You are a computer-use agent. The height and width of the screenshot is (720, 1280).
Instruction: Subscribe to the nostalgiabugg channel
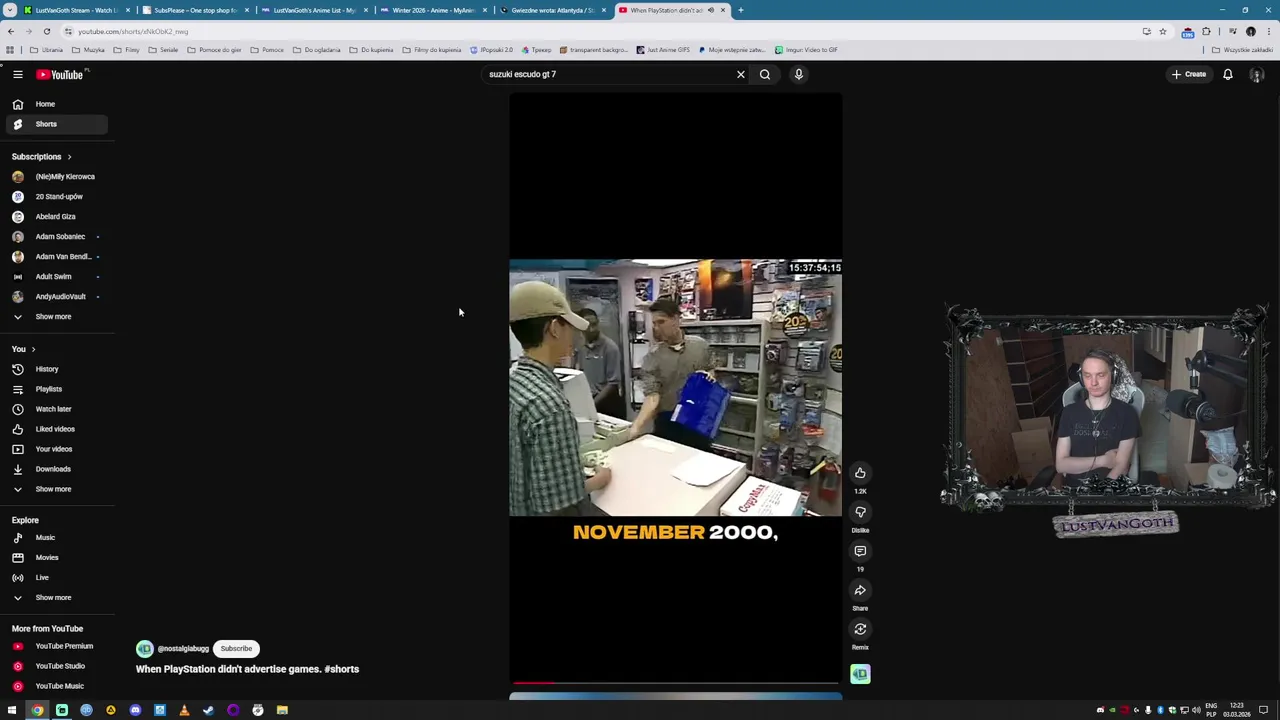point(236,649)
